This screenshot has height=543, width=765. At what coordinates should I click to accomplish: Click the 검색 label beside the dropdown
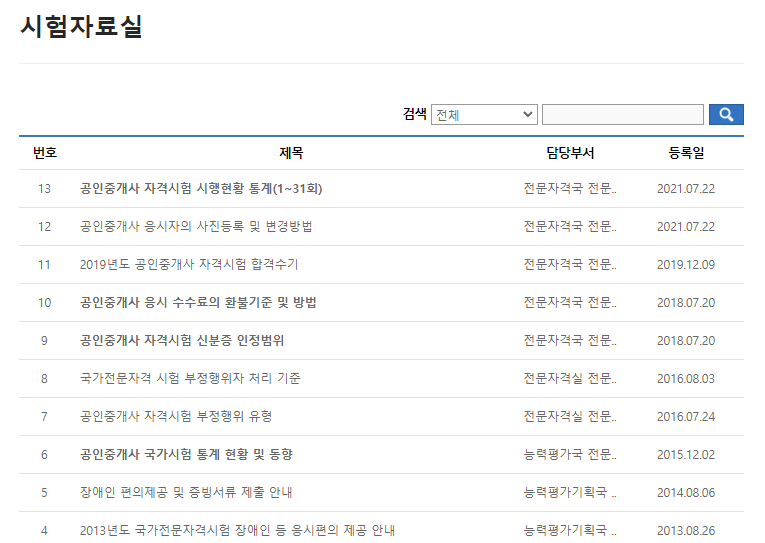415,114
